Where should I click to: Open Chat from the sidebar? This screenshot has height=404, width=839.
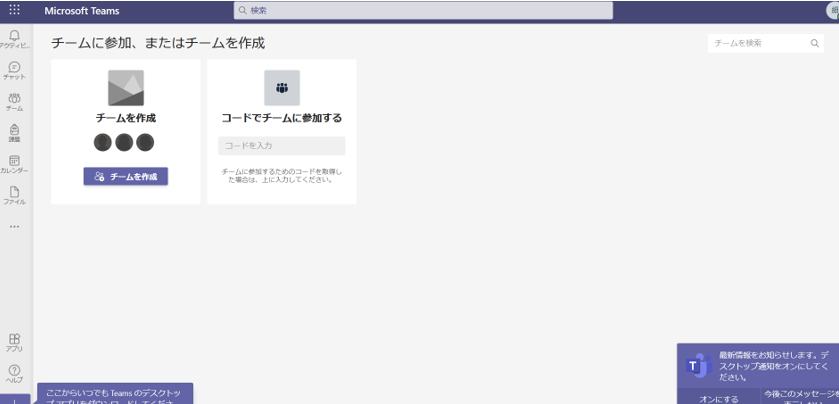(14, 71)
